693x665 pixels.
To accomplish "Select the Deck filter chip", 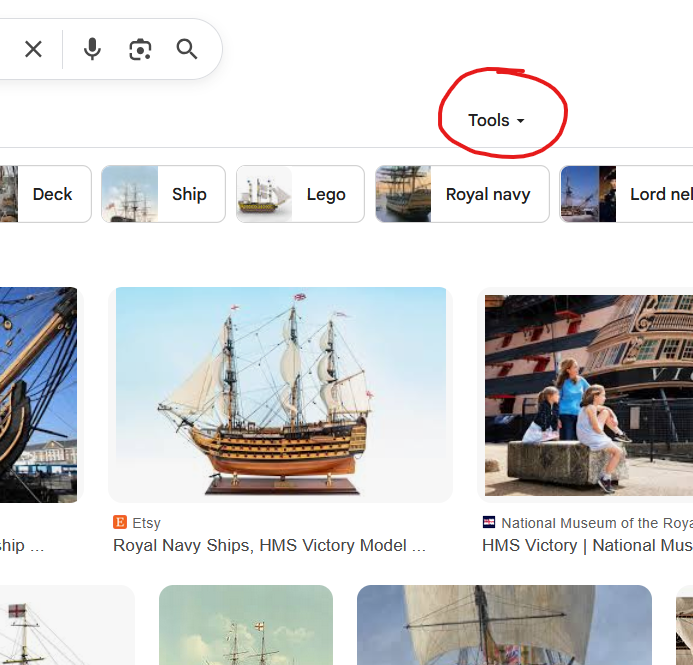I will [46, 194].
